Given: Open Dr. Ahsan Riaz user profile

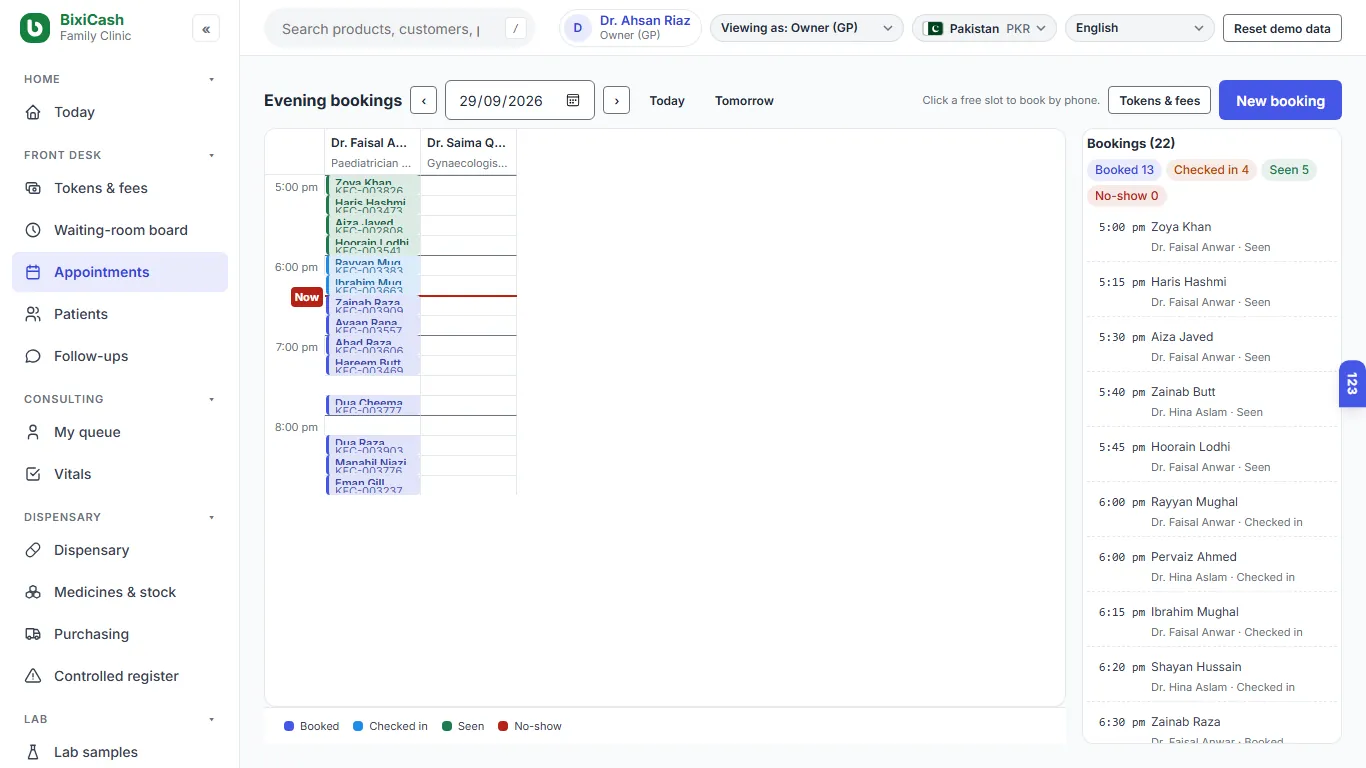Looking at the screenshot, I should pyautogui.click(x=631, y=28).
